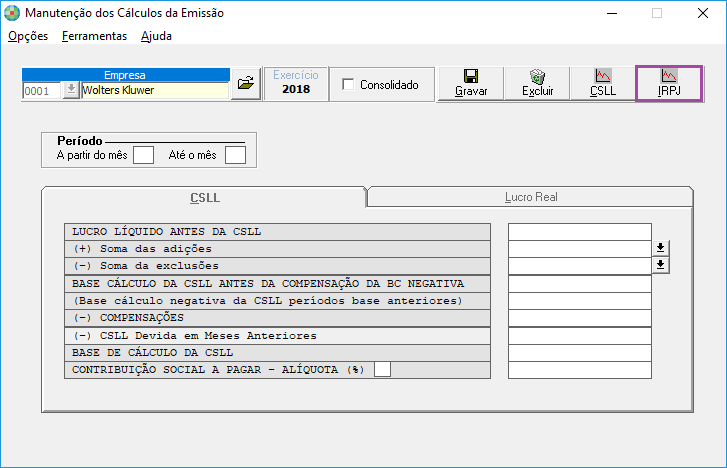Expand the Empresa code dropdown arrow

tap(71, 90)
